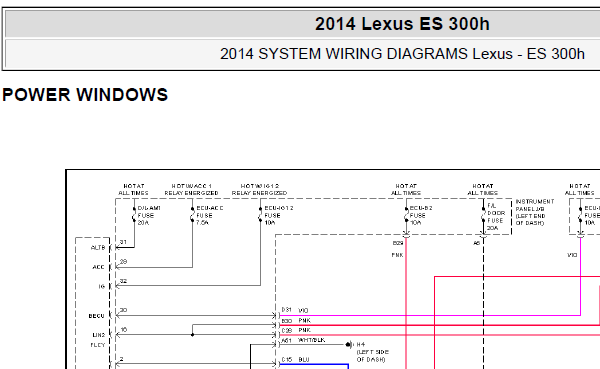Click pin number "29" beside ACC
The height and width of the screenshot is (369, 600).
point(123,262)
